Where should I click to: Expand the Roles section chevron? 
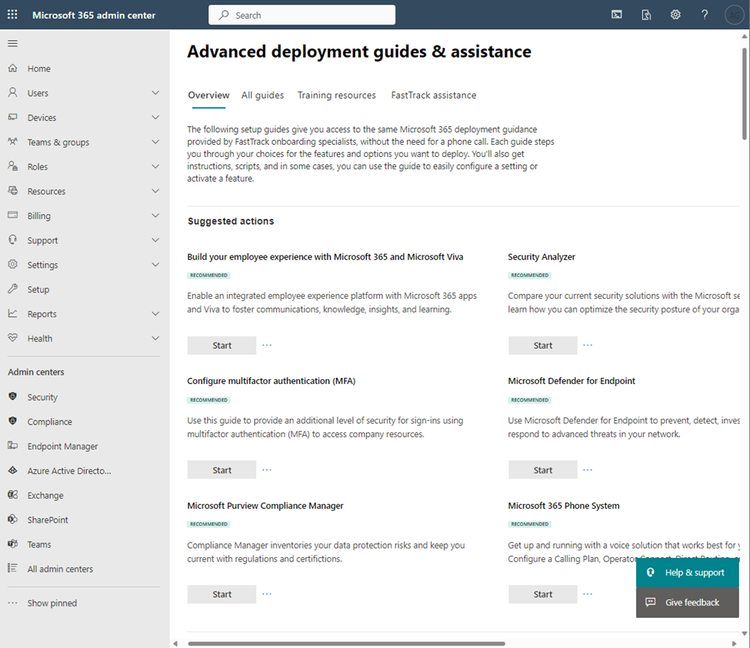click(155, 166)
